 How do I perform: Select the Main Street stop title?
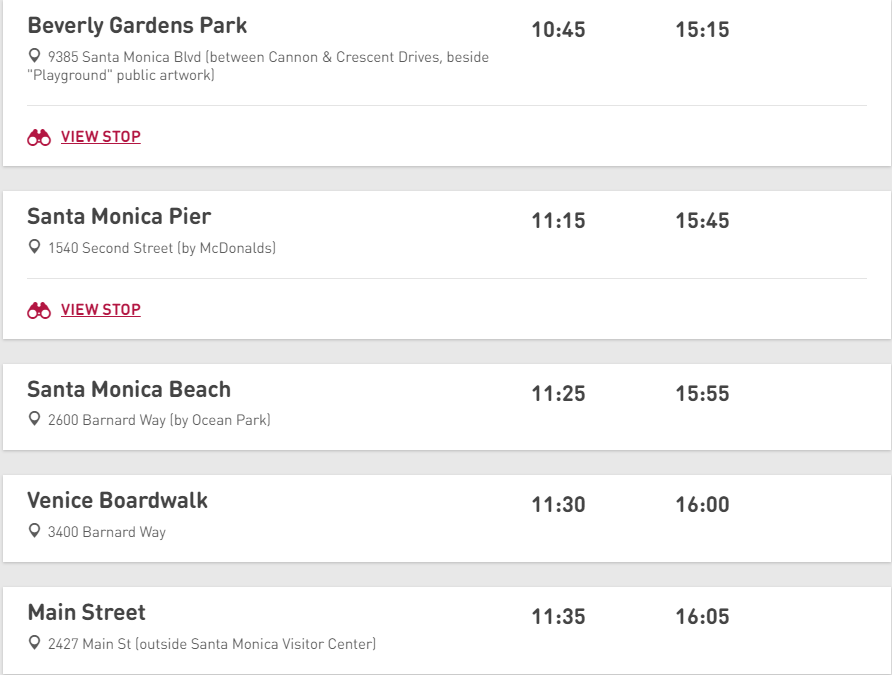[86, 612]
